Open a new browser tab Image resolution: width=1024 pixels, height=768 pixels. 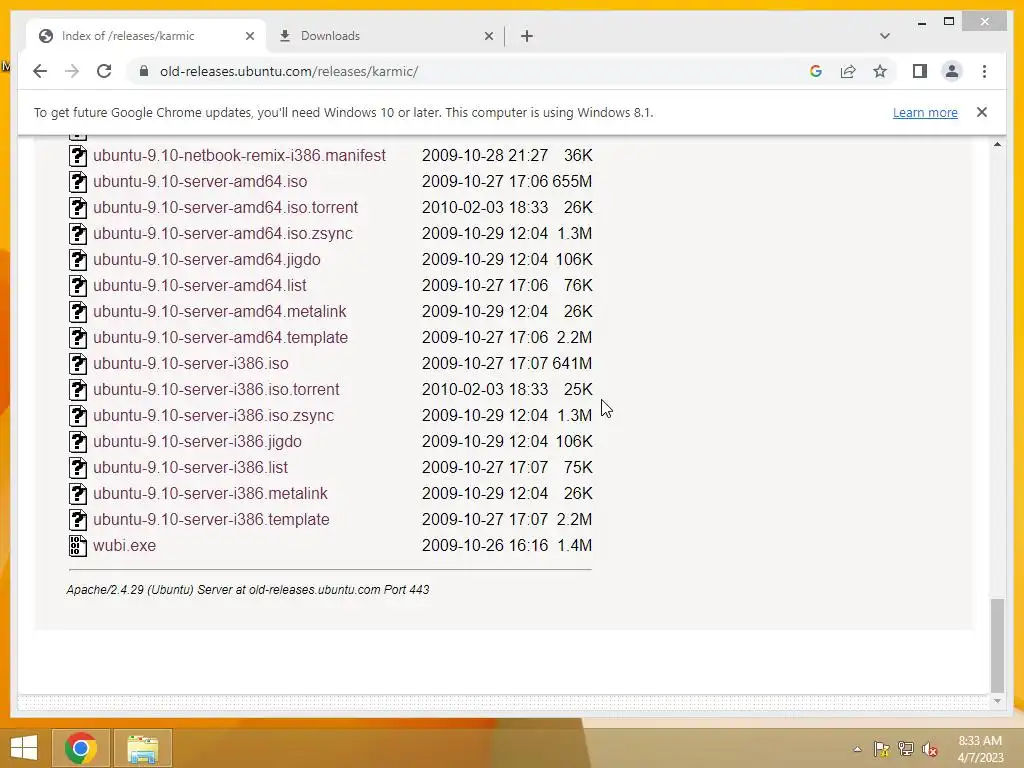point(527,36)
